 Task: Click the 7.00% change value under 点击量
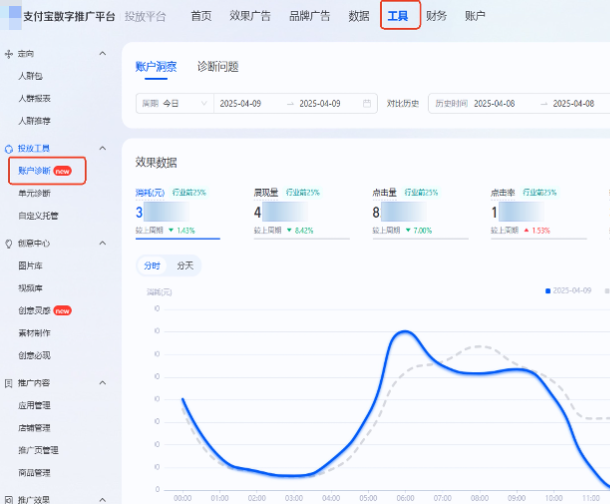click(422, 231)
